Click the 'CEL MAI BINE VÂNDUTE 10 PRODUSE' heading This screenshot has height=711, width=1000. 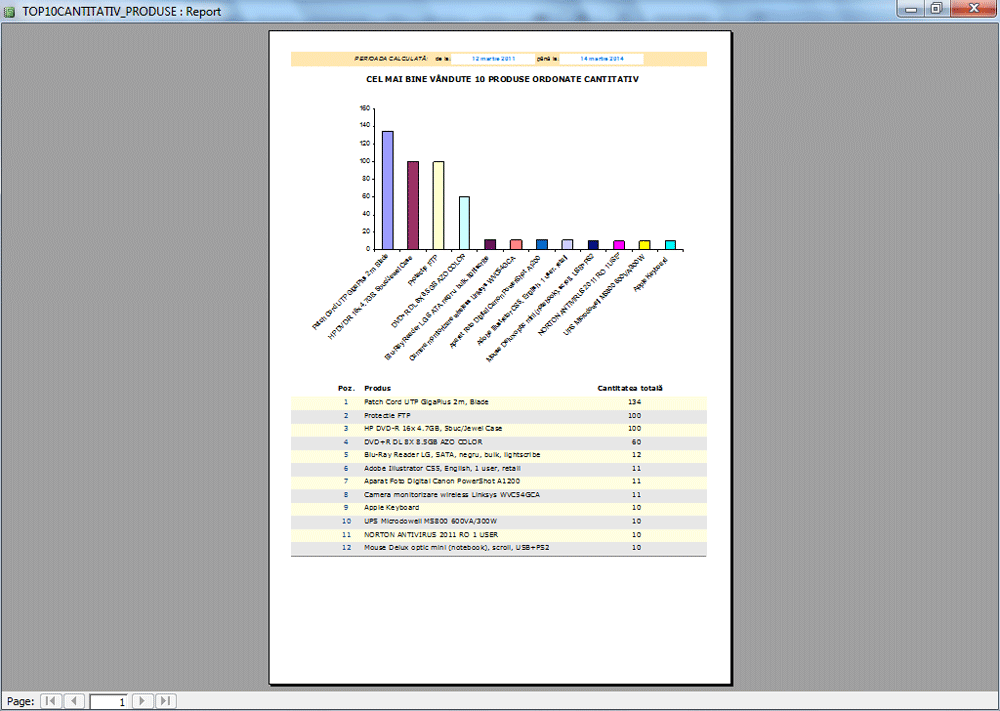[502, 79]
